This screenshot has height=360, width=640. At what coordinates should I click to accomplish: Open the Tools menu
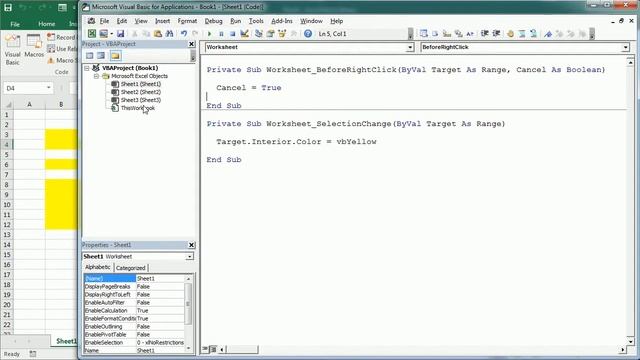(256, 21)
